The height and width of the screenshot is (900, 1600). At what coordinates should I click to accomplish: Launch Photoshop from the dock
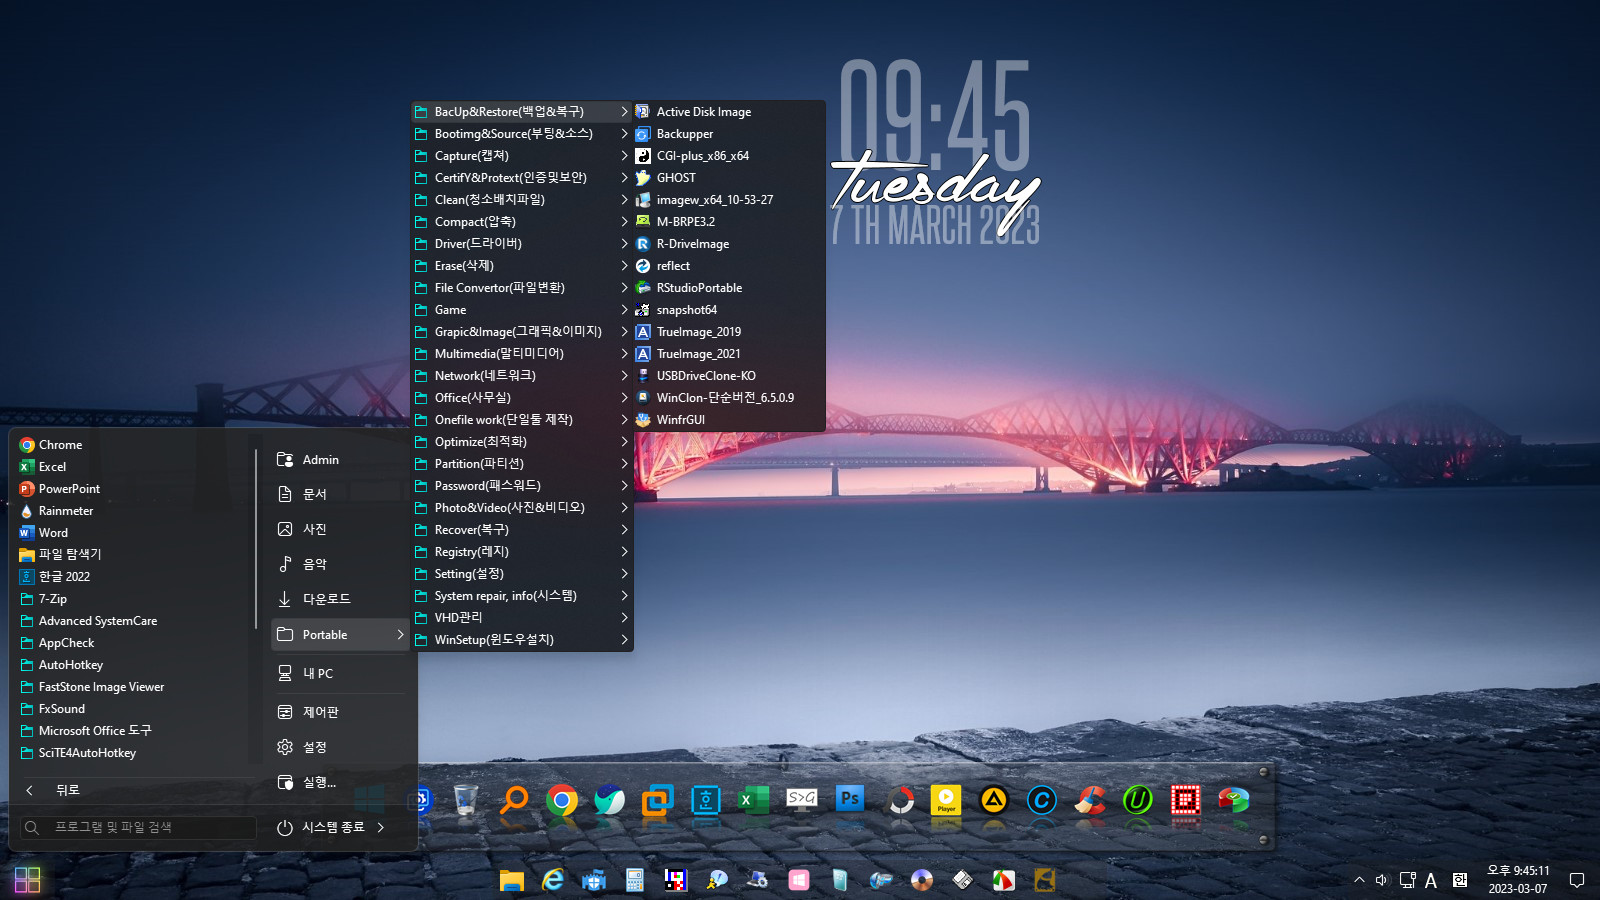point(850,799)
